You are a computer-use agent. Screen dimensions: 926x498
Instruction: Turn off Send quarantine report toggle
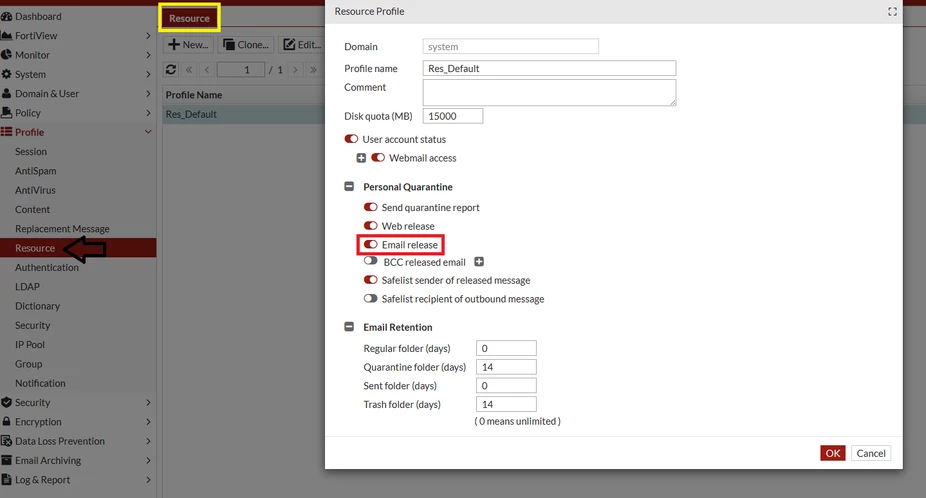tap(370, 207)
